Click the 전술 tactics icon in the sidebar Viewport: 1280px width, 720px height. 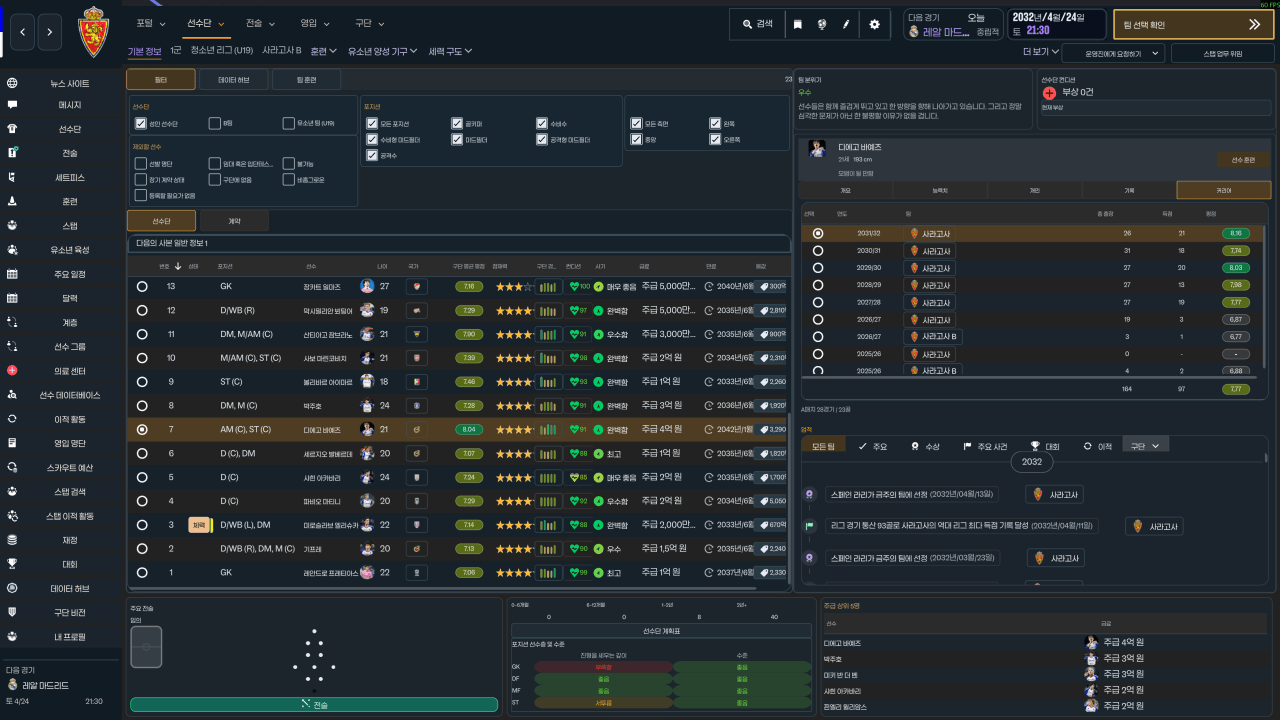coord(12,153)
